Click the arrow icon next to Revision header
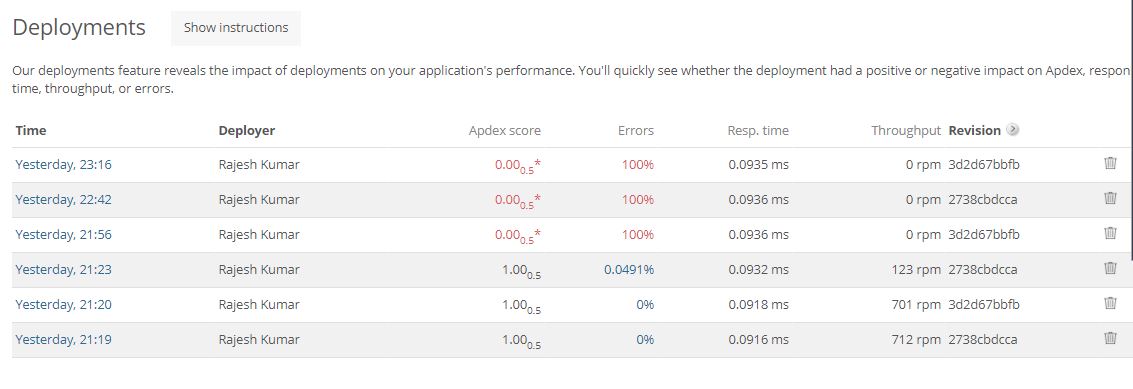The width and height of the screenshot is (1133, 389). [1013, 130]
